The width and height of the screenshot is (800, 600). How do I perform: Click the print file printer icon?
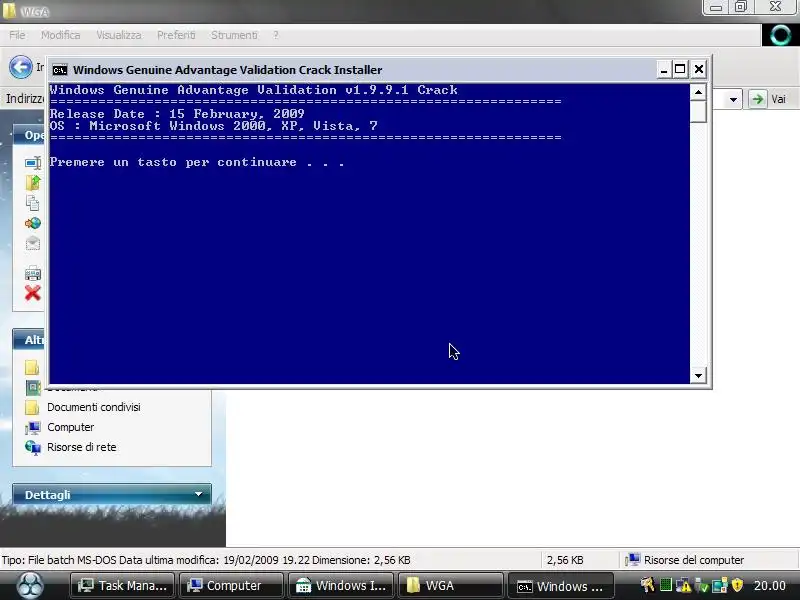[33, 273]
